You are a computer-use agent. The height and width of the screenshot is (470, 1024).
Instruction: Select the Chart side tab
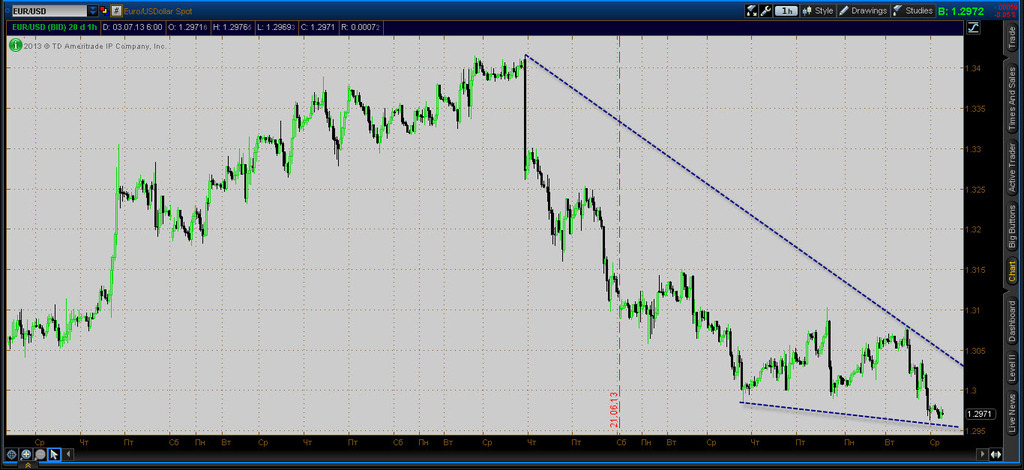point(1012,272)
